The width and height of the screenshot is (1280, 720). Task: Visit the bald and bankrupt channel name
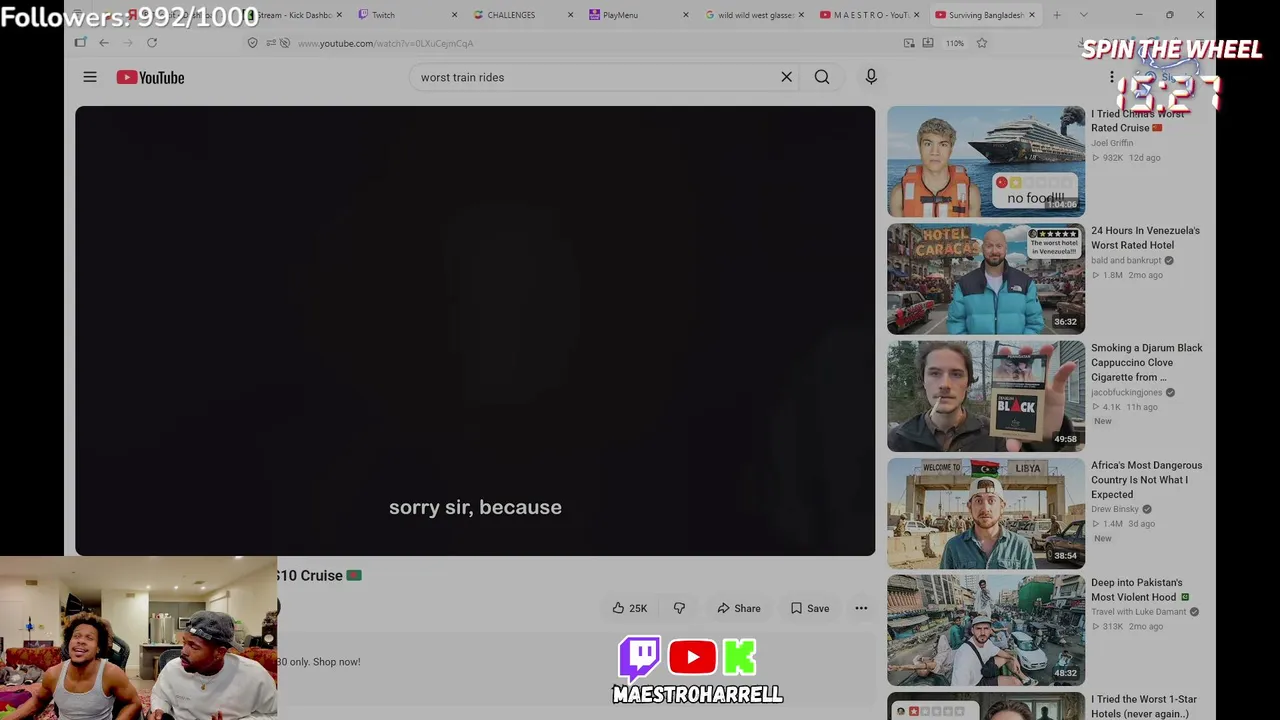(x=1126, y=260)
